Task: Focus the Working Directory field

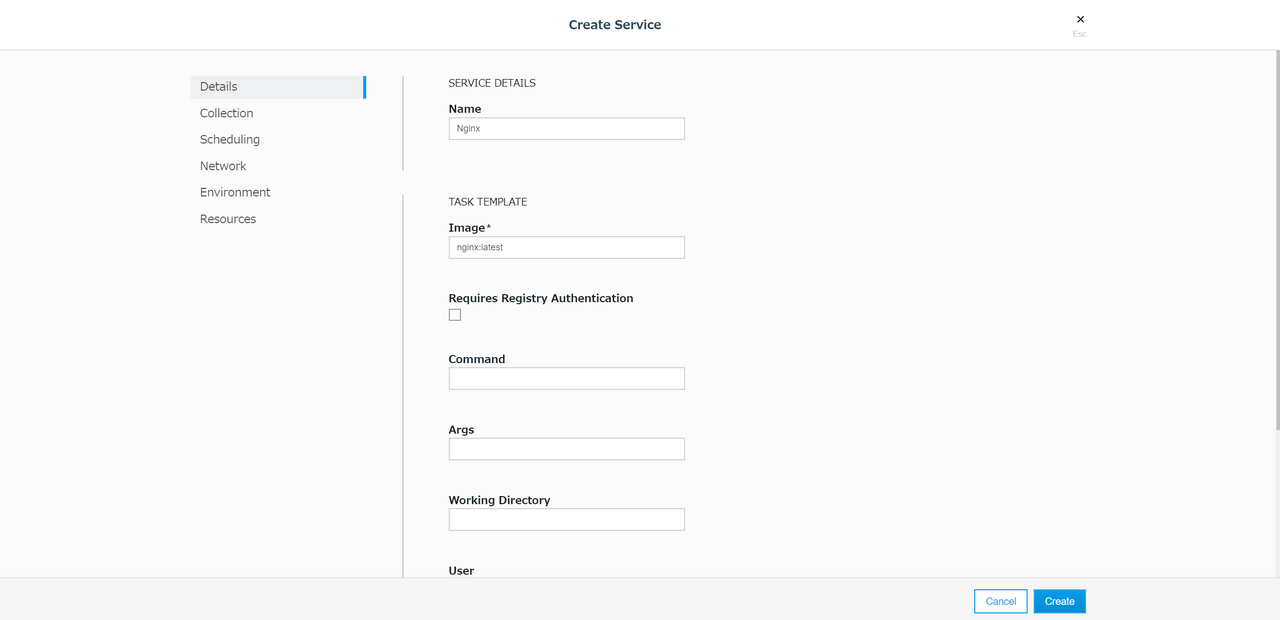Action: (x=567, y=519)
